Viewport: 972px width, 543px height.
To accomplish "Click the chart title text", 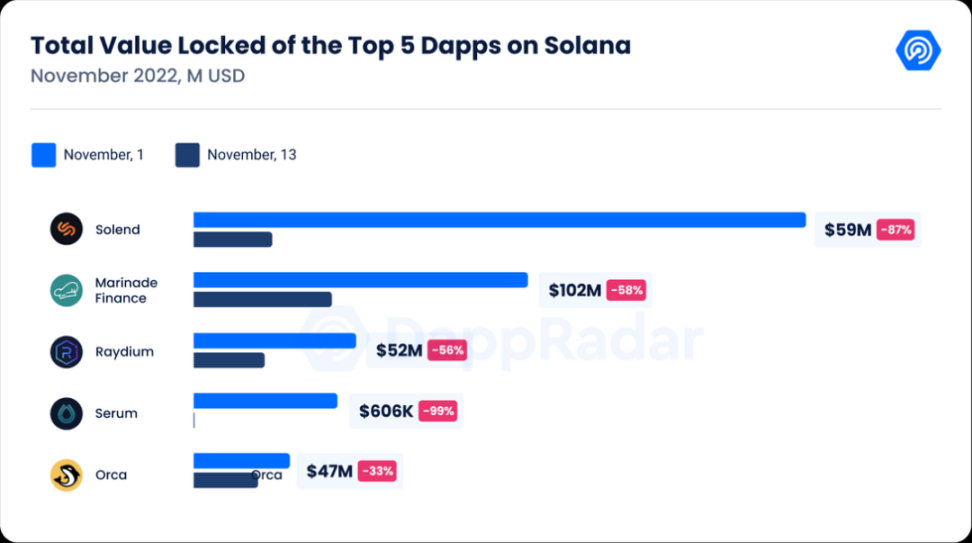I will [330, 46].
